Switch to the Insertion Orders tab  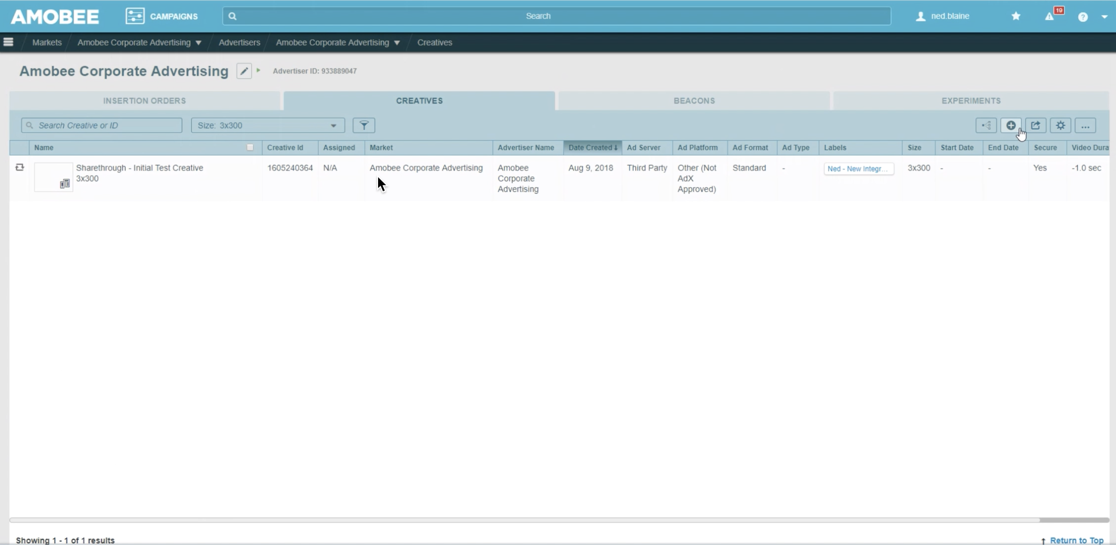point(144,101)
